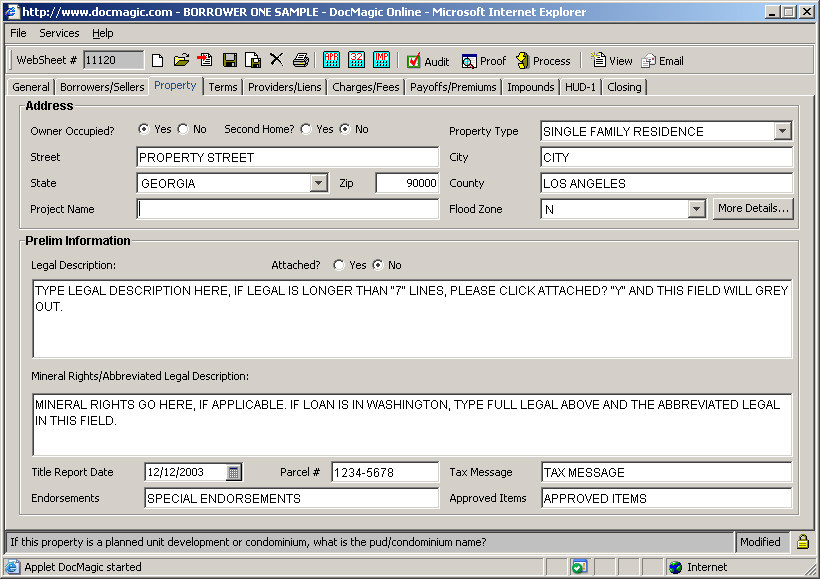Click the Parcel # field
820x579 pixels.
coord(385,472)
